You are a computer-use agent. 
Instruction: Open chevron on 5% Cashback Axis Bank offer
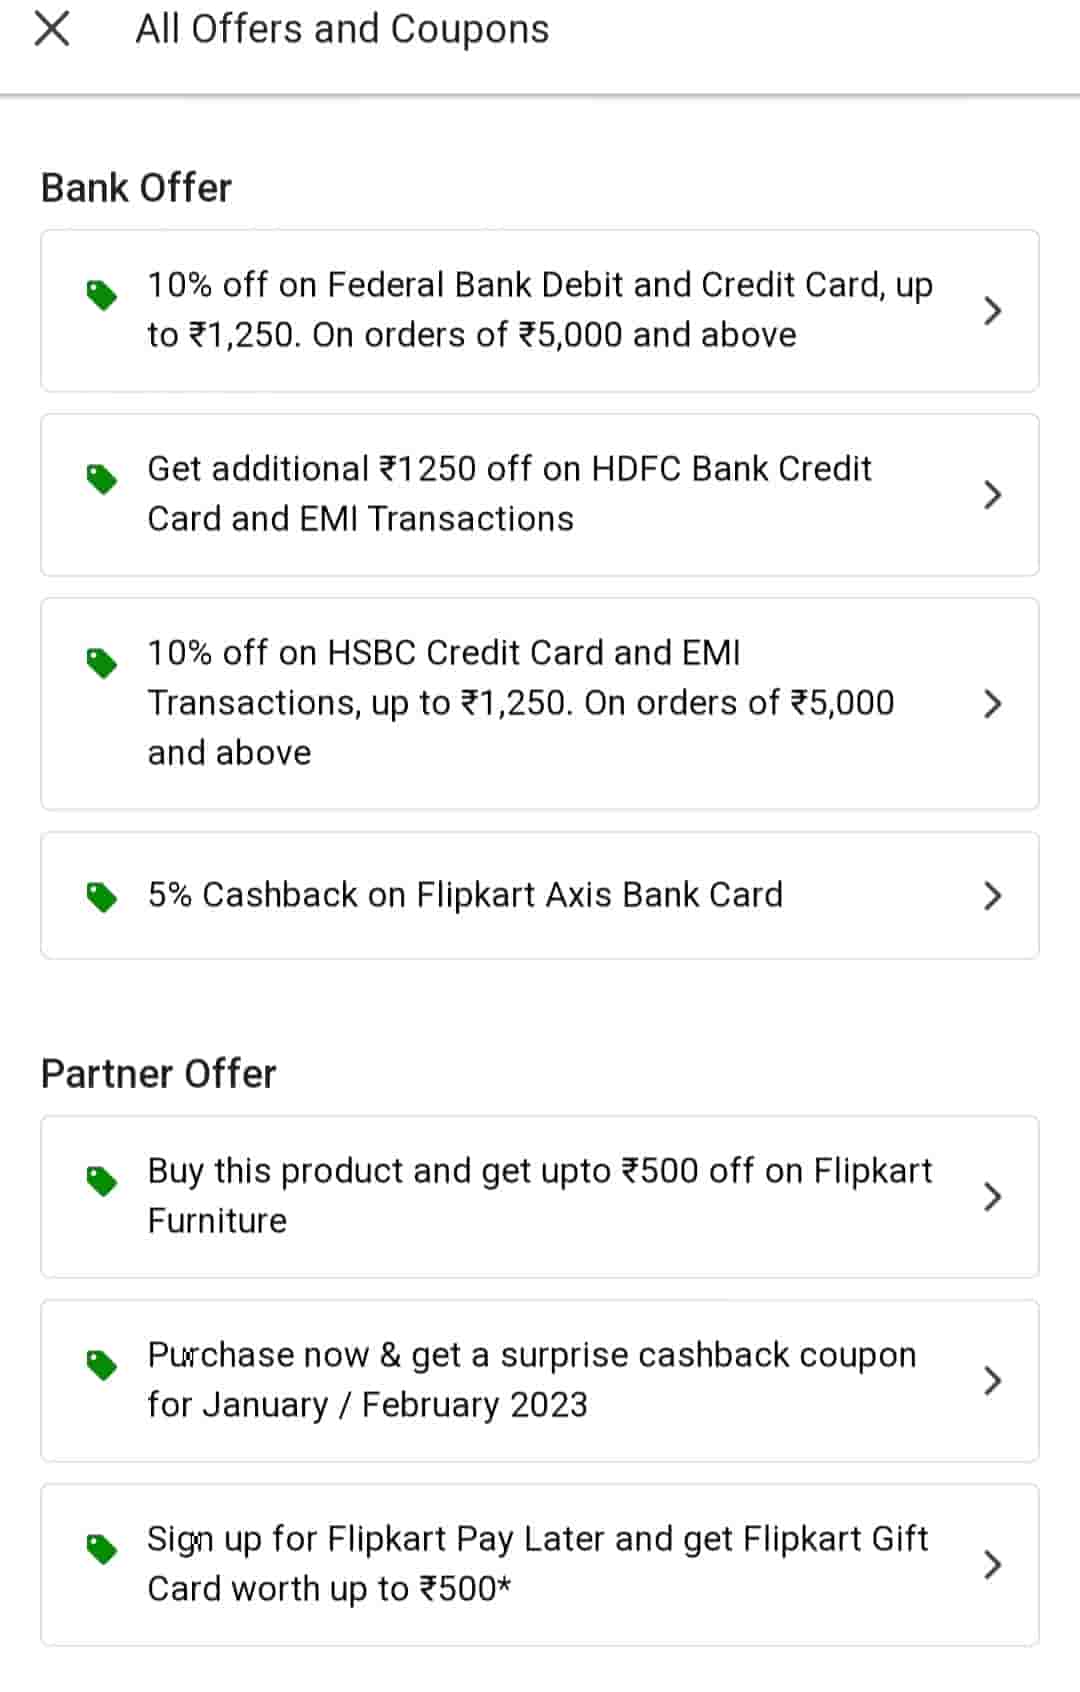click(992, 896)
